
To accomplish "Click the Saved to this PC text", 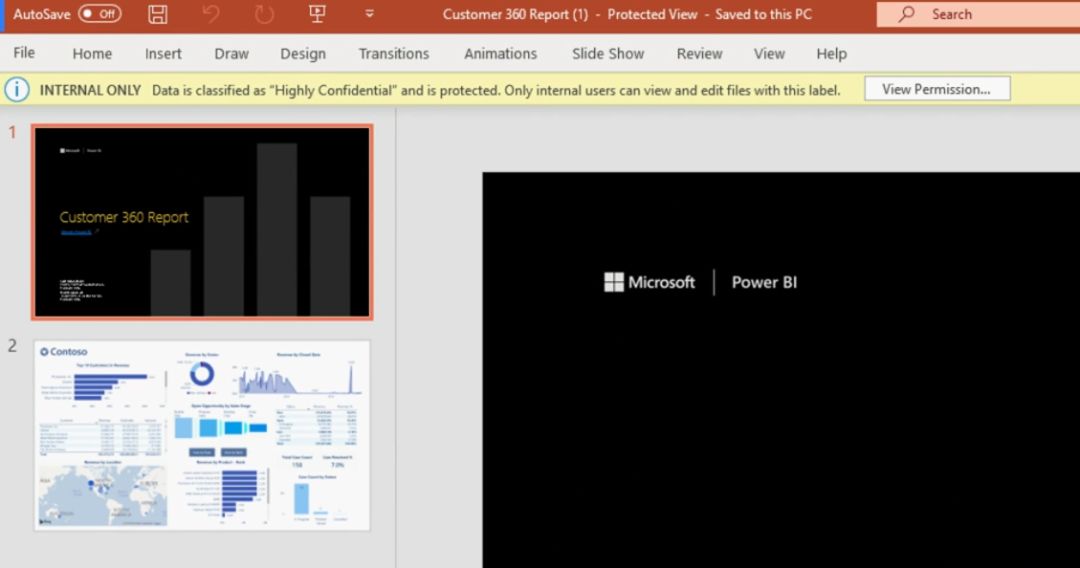I will tap(763, 14).
